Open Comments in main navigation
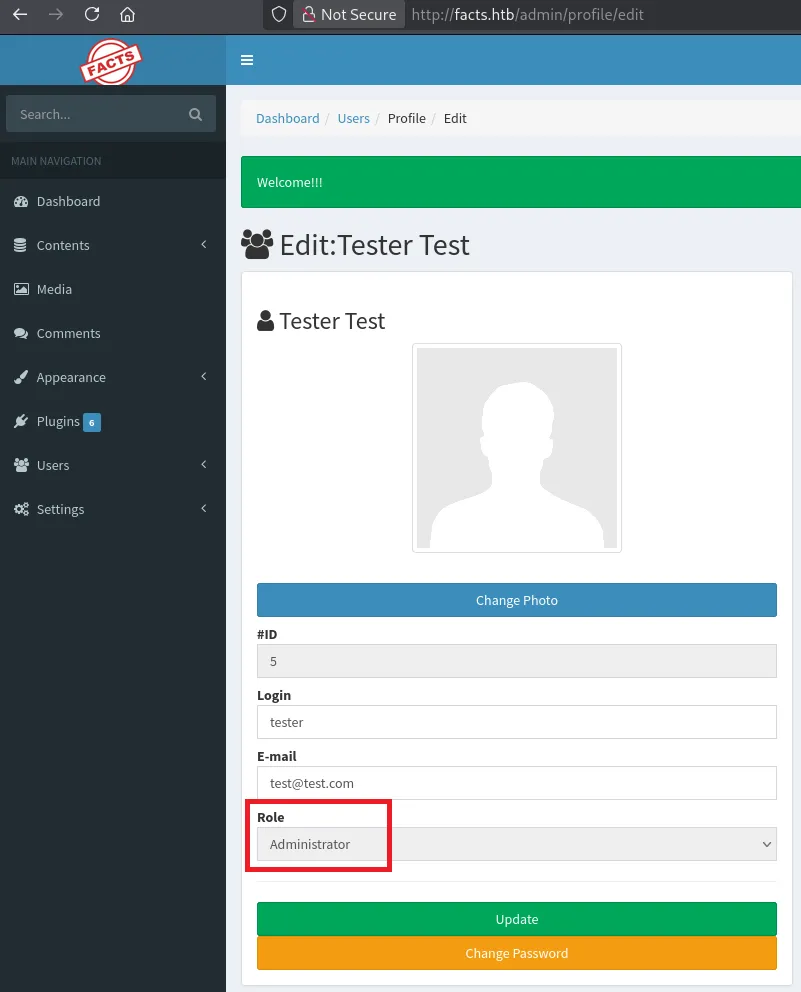This screenshot has width=801, height=992. tap(68, 333)
